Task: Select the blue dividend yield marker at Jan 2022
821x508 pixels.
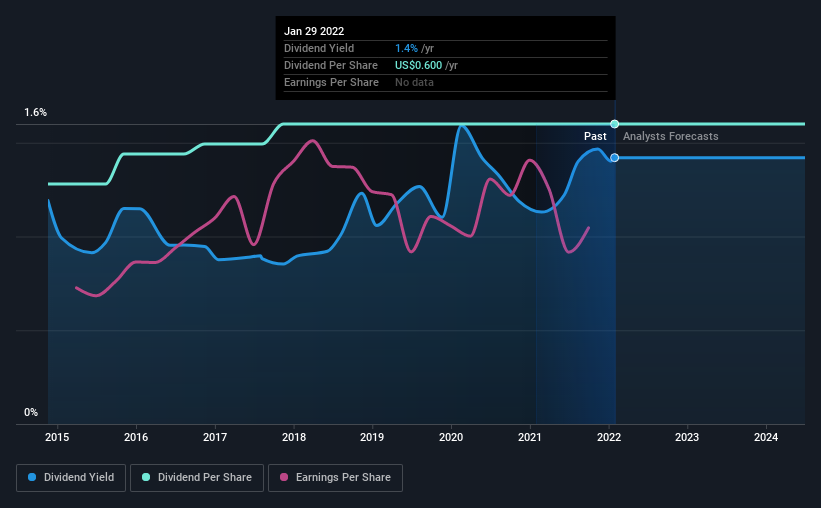Action: click(x=615, y=158)
